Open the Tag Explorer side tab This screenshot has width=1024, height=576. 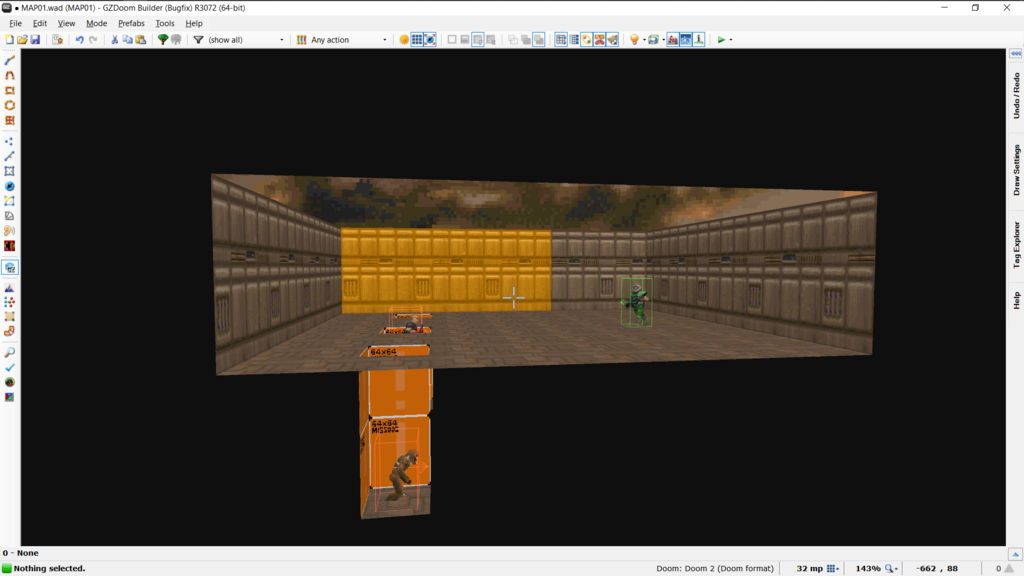click(x=1016, y=245)
